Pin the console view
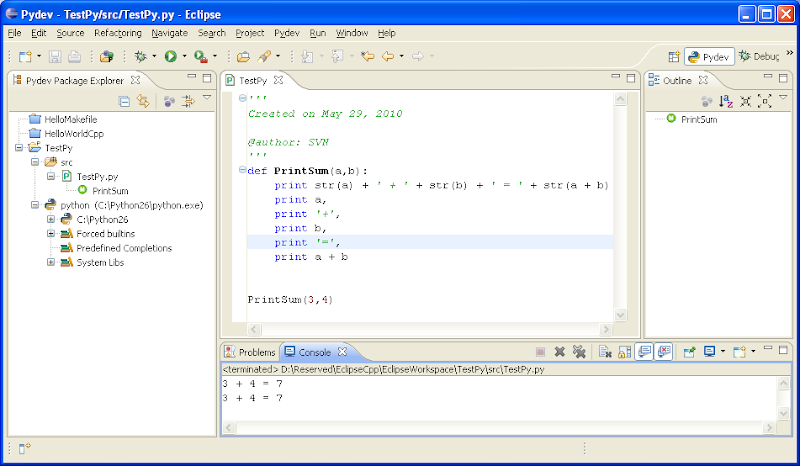Image resolution: width=800 pixels, height=466 pixels. pyautogui.click(x=689, y=352)
